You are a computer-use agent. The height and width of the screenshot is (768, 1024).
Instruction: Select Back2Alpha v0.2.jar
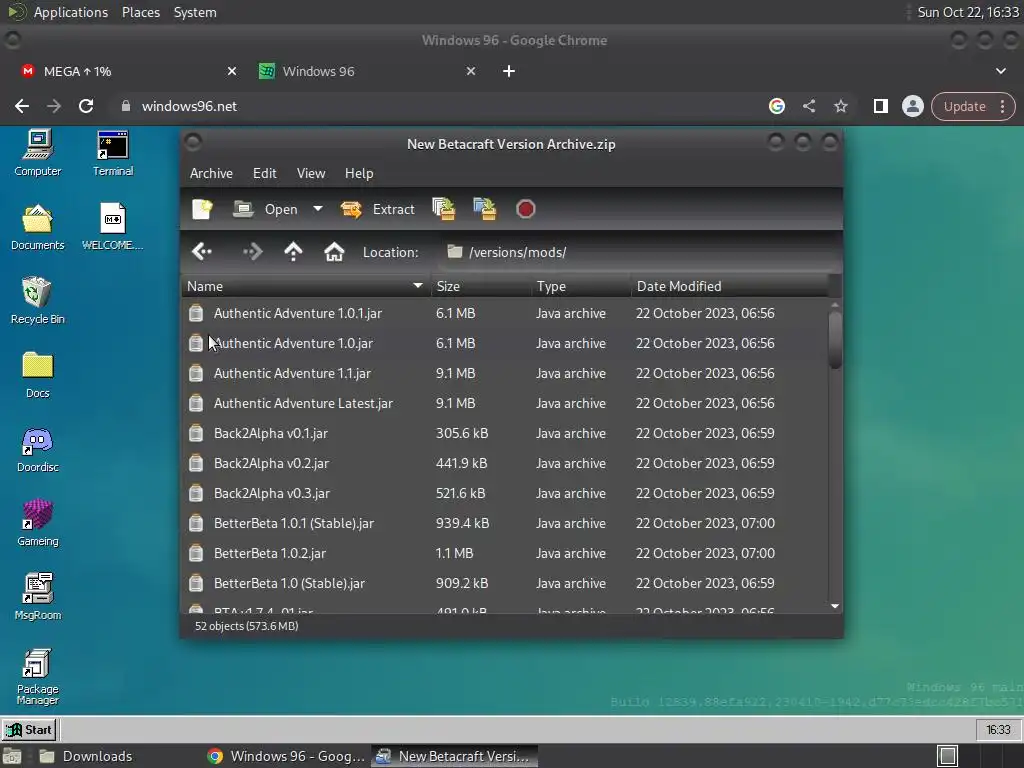pos(505,464)
